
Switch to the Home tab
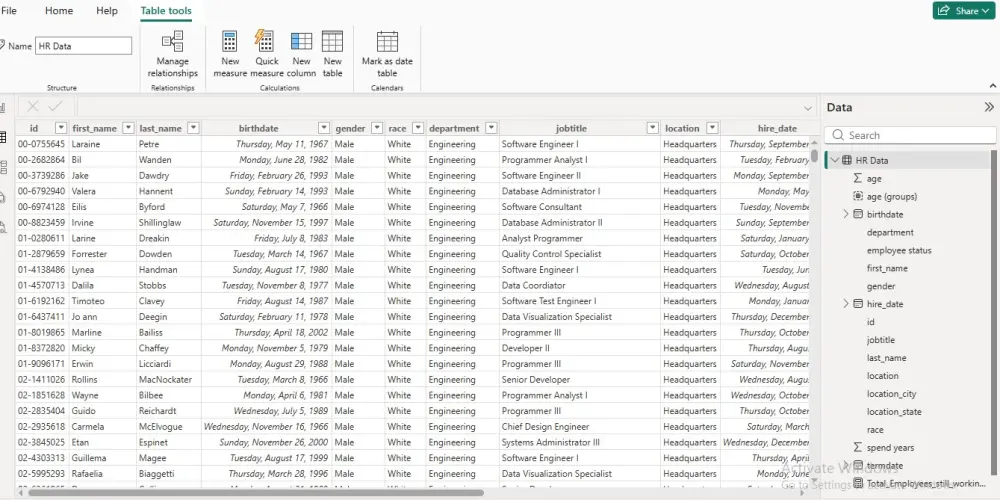click(59, 11)
